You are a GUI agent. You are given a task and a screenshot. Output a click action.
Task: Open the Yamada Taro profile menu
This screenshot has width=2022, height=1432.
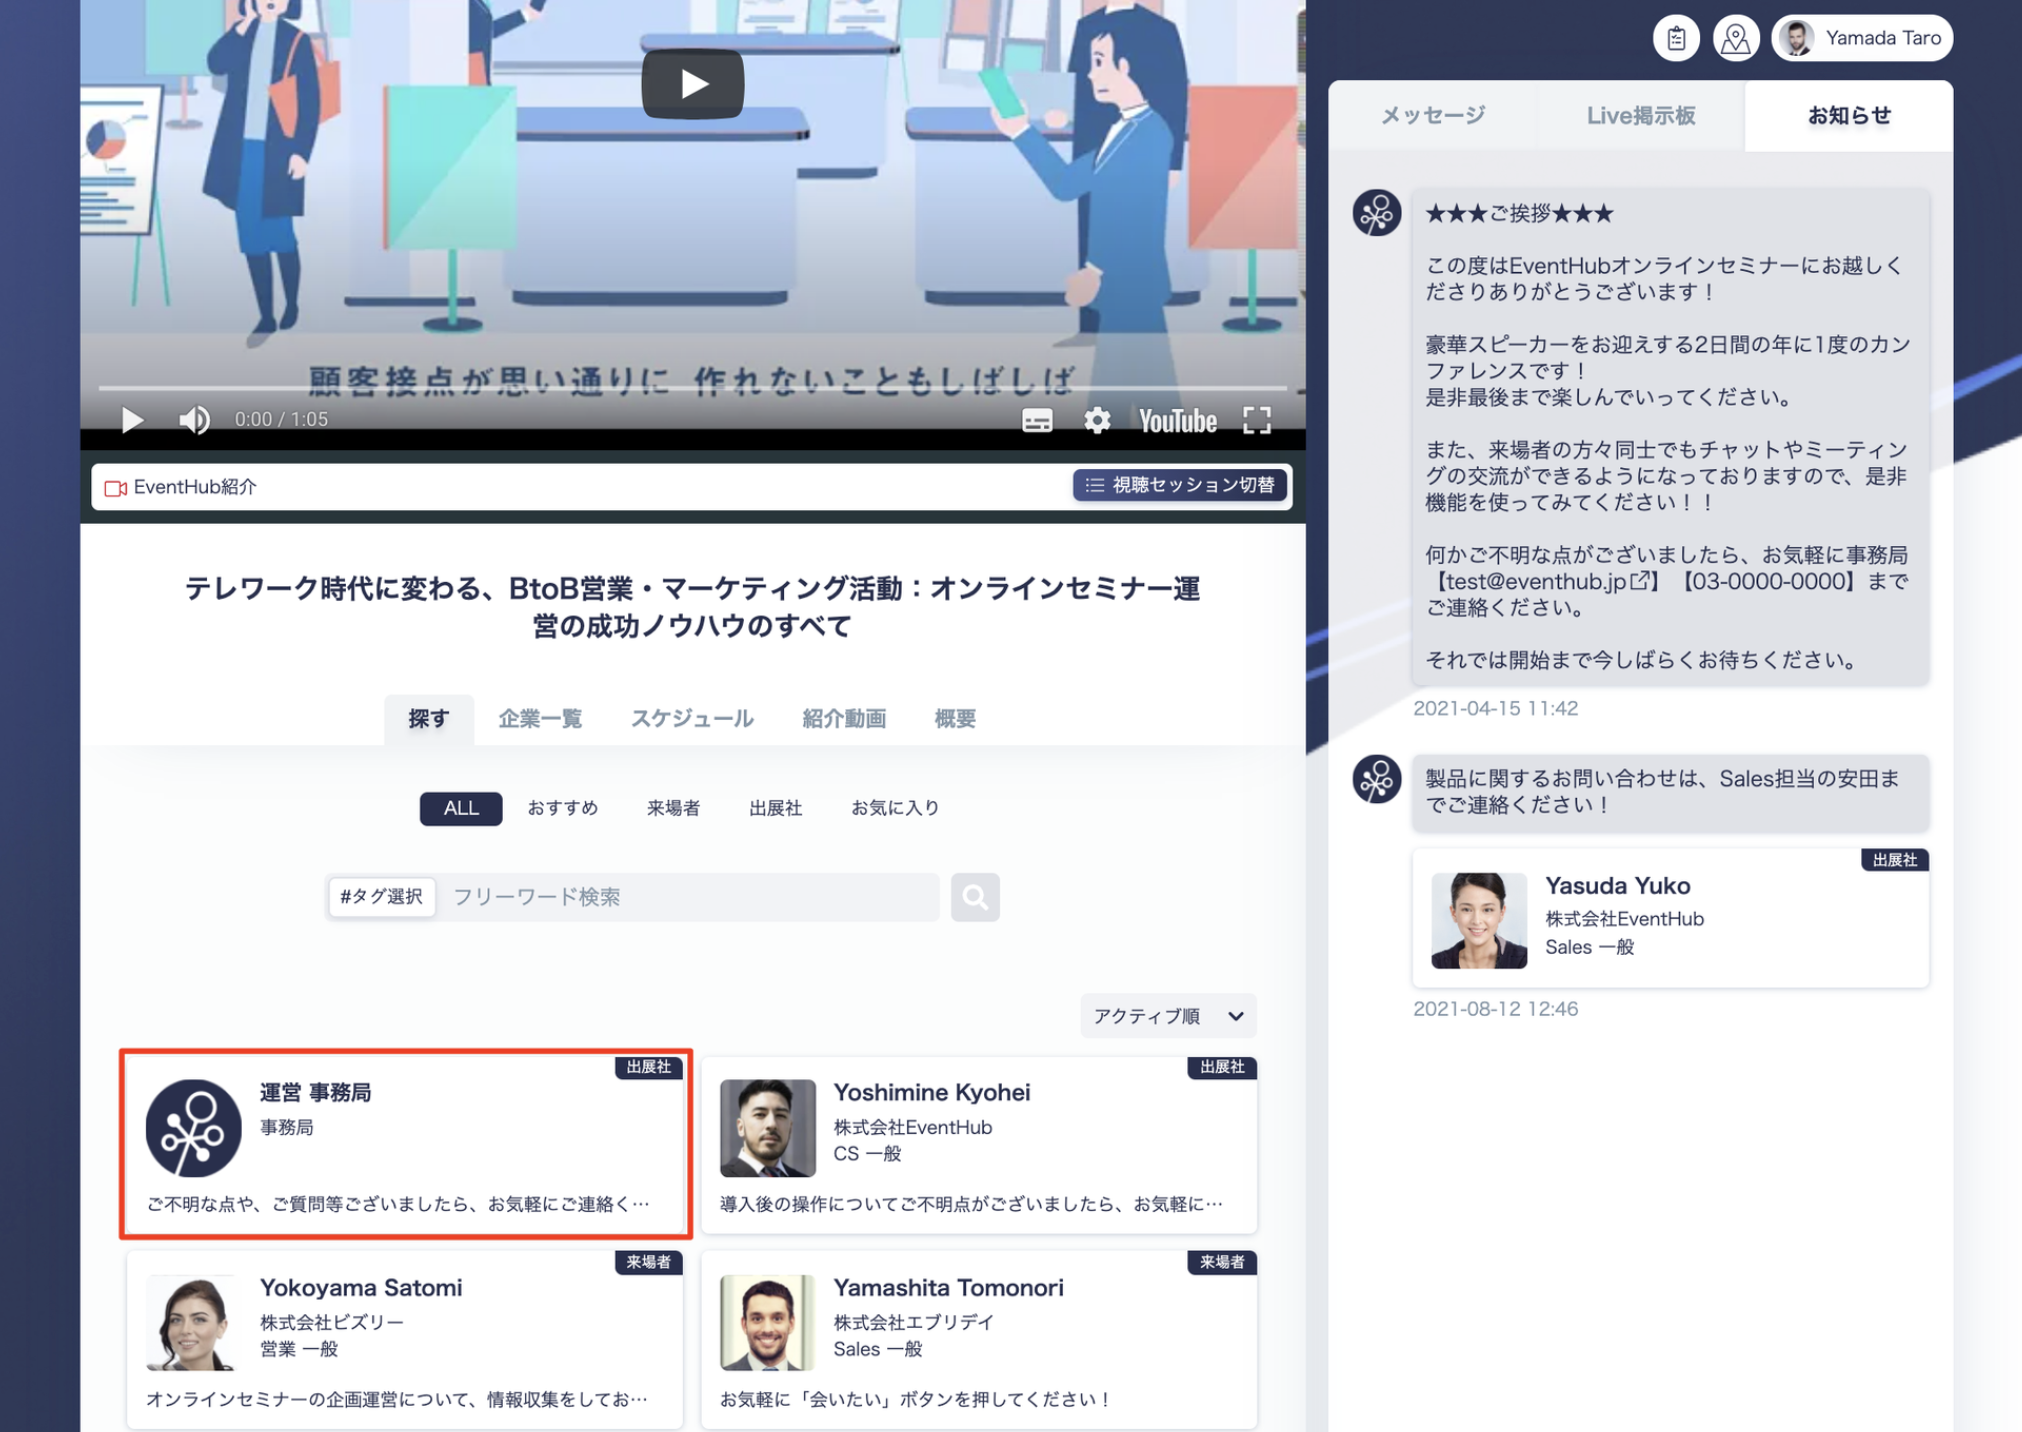click(x=1862, y=38)
